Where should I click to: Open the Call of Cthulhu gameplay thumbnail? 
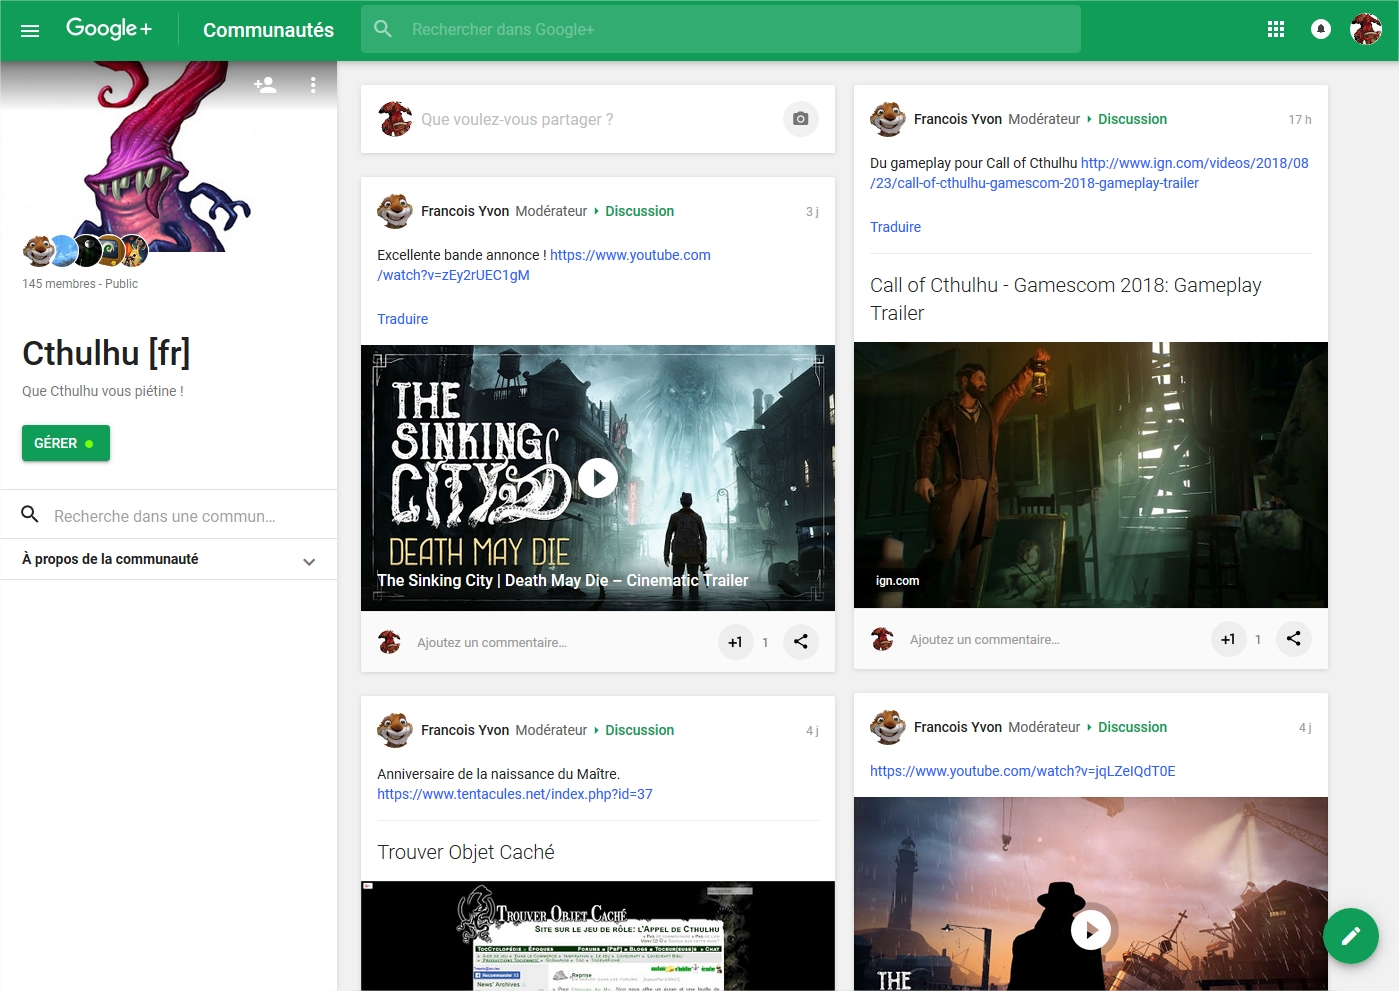click(1091, 475)
